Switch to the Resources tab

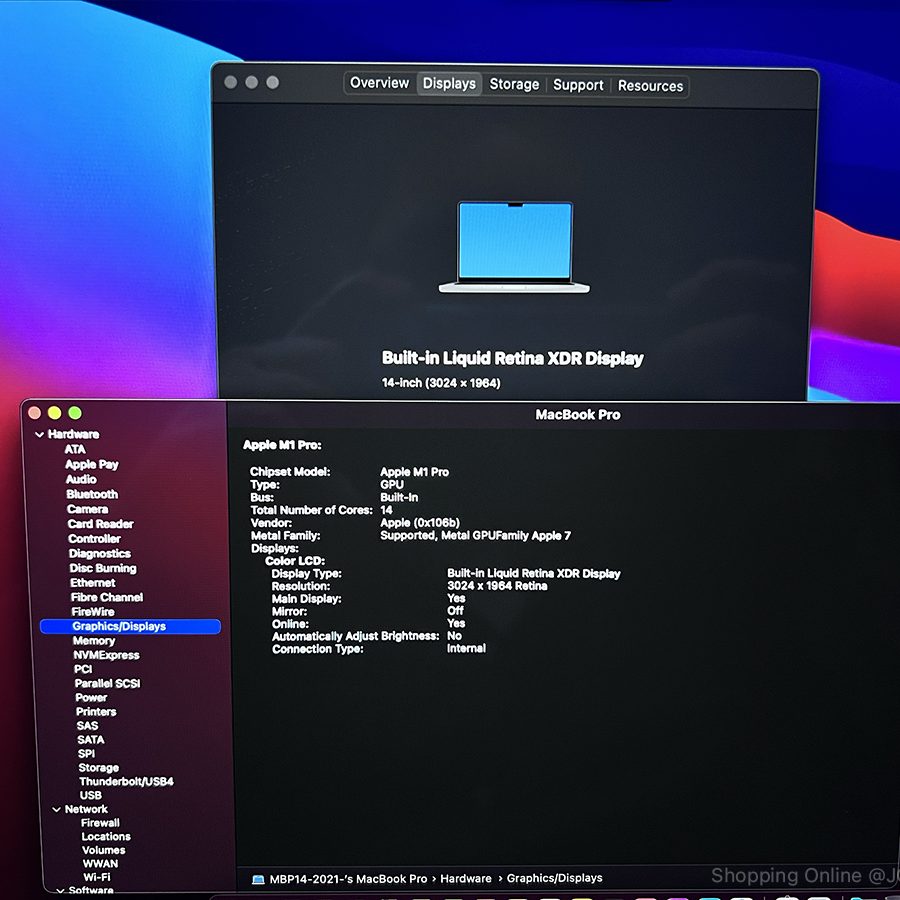click(x=650, y=86)
